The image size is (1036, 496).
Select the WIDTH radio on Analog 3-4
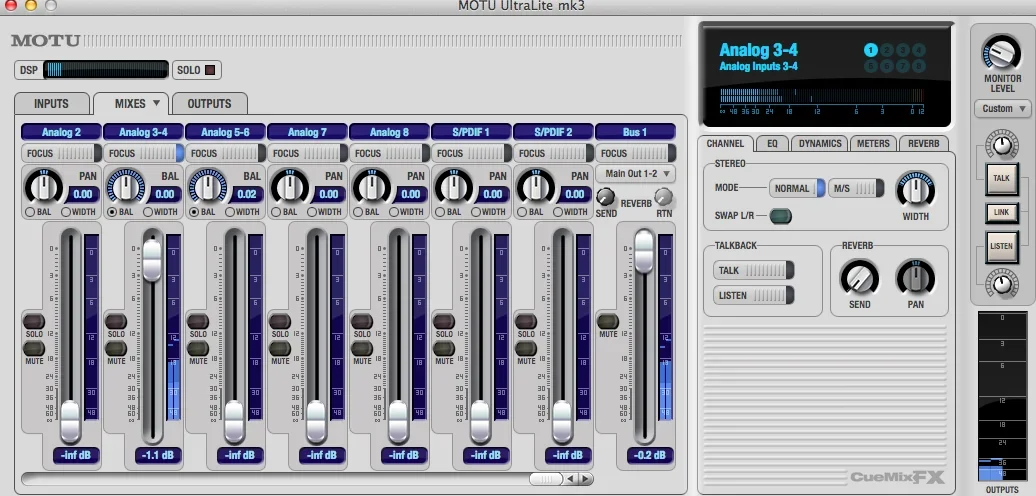point(148,212)
